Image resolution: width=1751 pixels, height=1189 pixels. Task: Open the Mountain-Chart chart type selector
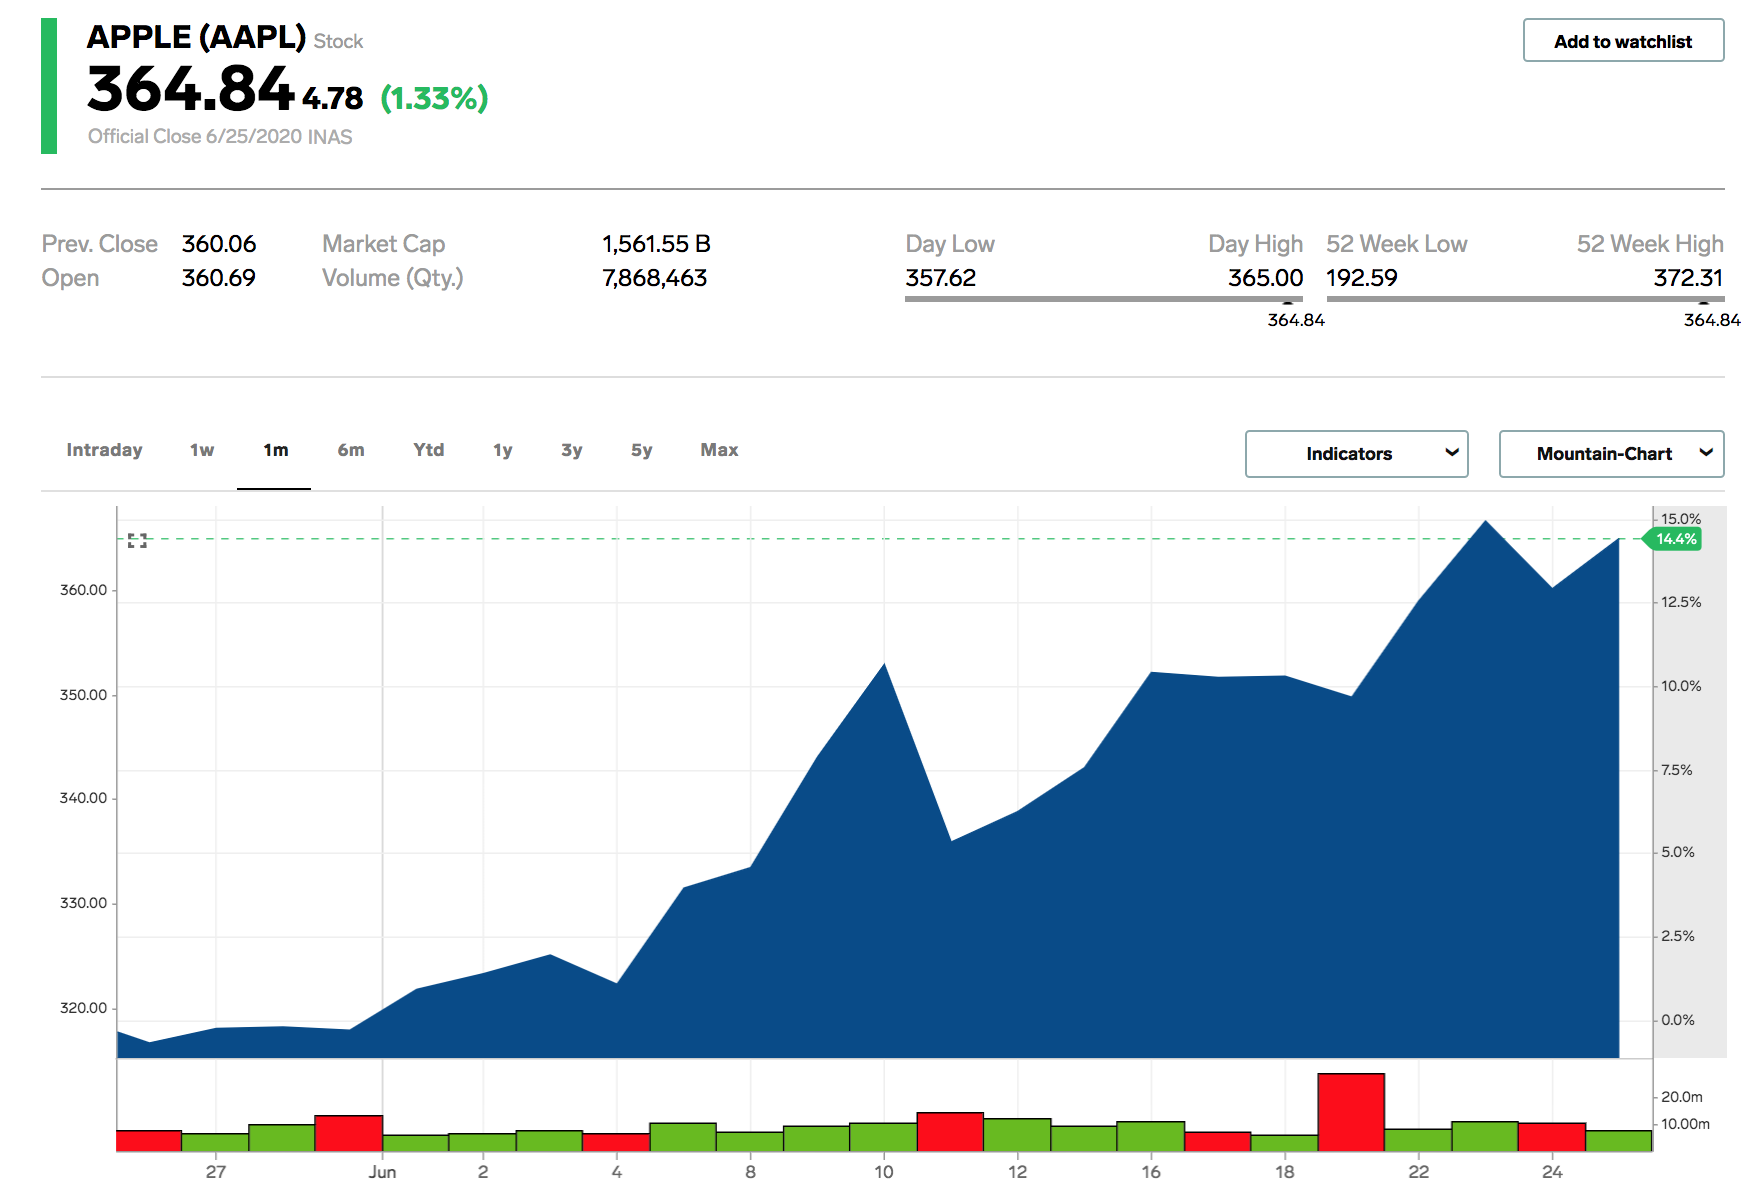pos(1611,453)
